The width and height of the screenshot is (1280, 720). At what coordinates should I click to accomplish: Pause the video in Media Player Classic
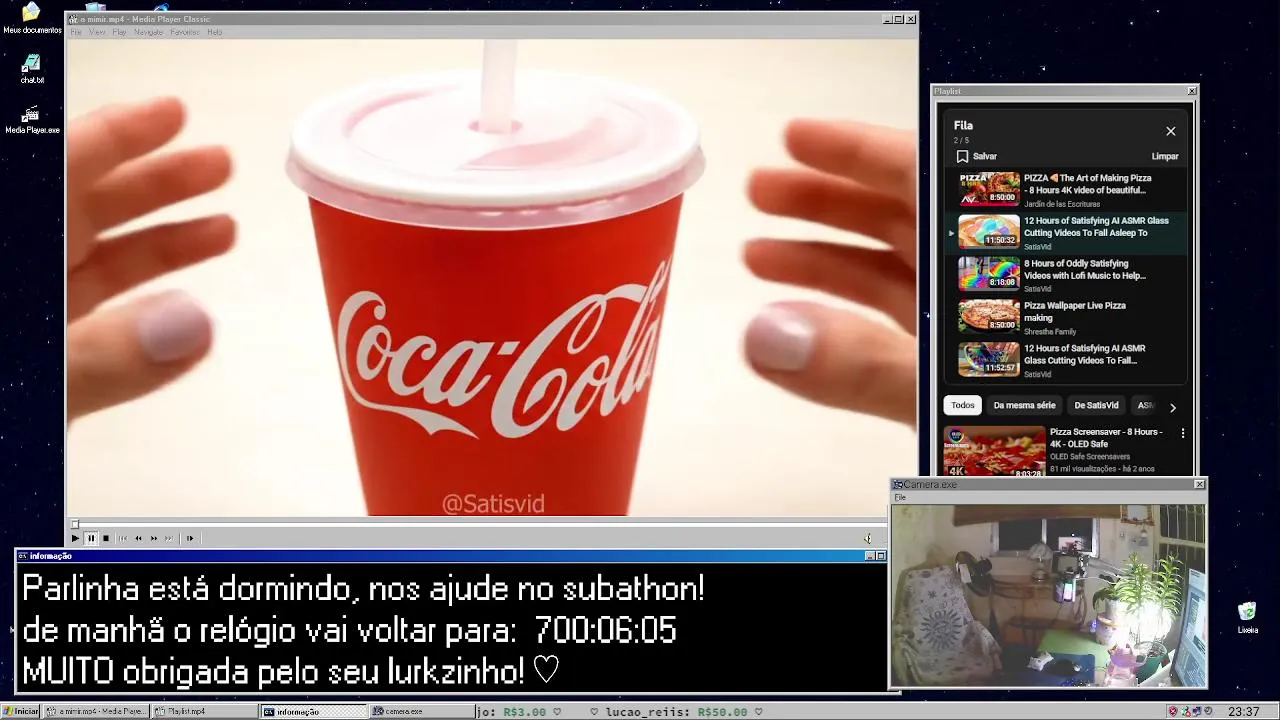pyautogui.click(x=90, y=538)
